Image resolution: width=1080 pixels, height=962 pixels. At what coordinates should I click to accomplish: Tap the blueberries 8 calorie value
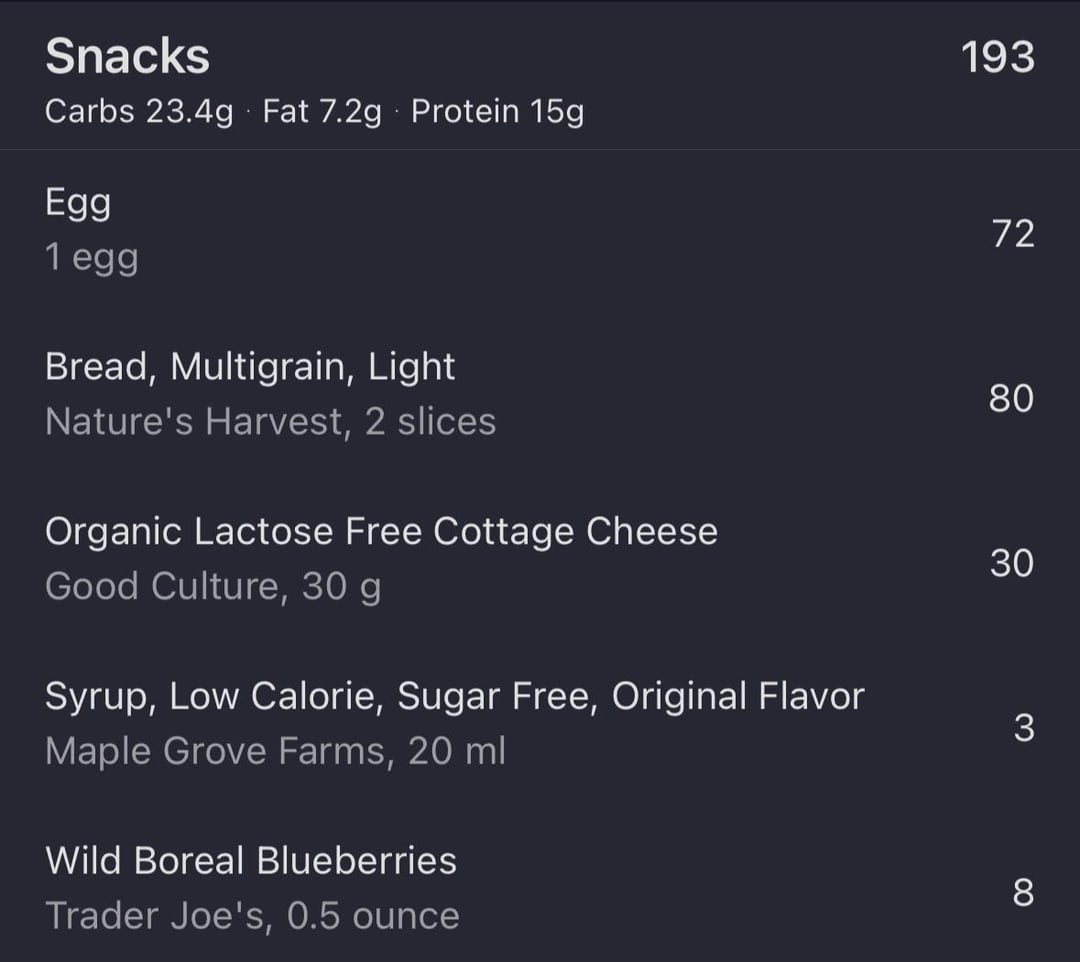[1024, 892]
